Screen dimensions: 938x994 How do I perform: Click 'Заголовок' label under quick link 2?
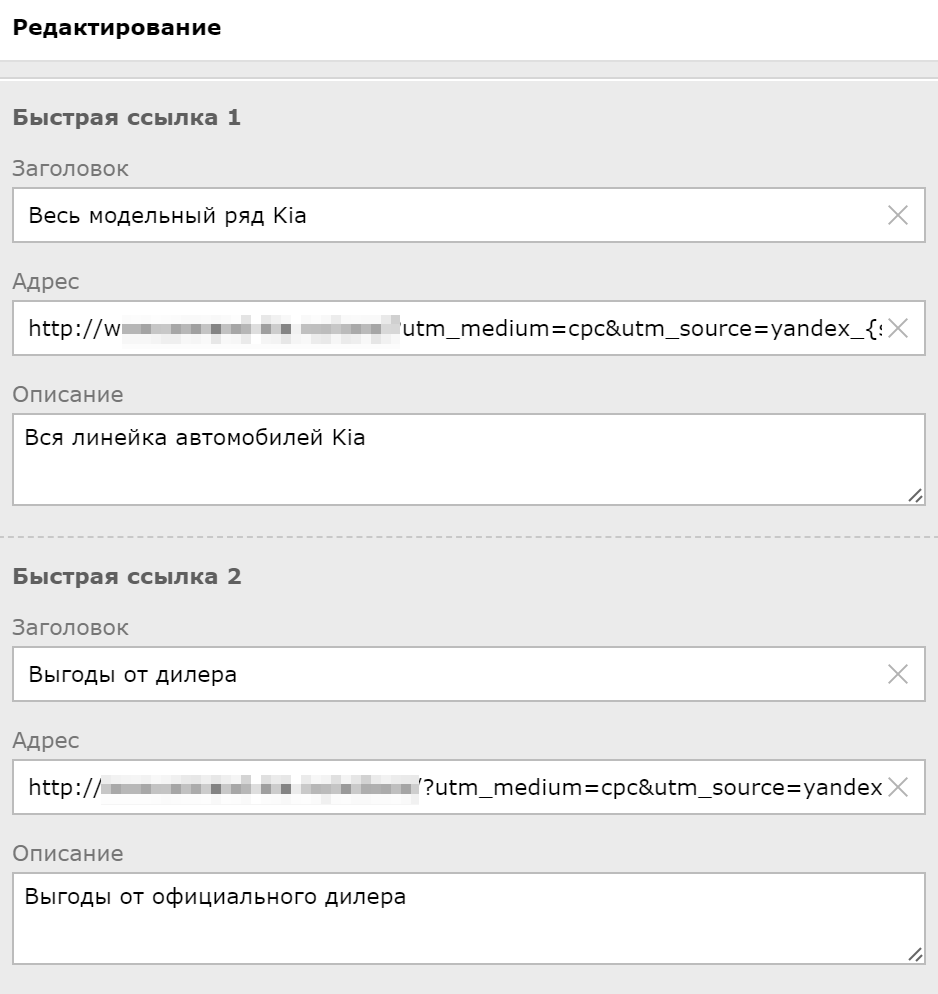pos(70,628)
